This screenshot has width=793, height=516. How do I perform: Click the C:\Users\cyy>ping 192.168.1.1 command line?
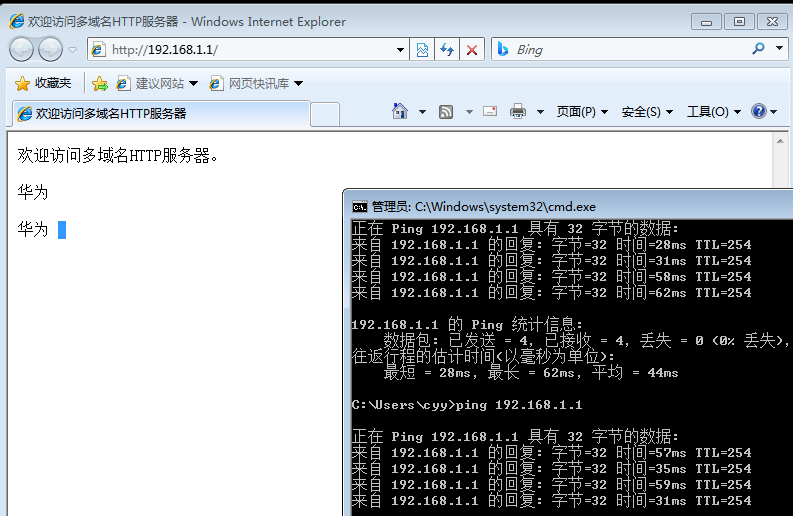(467, 405)
